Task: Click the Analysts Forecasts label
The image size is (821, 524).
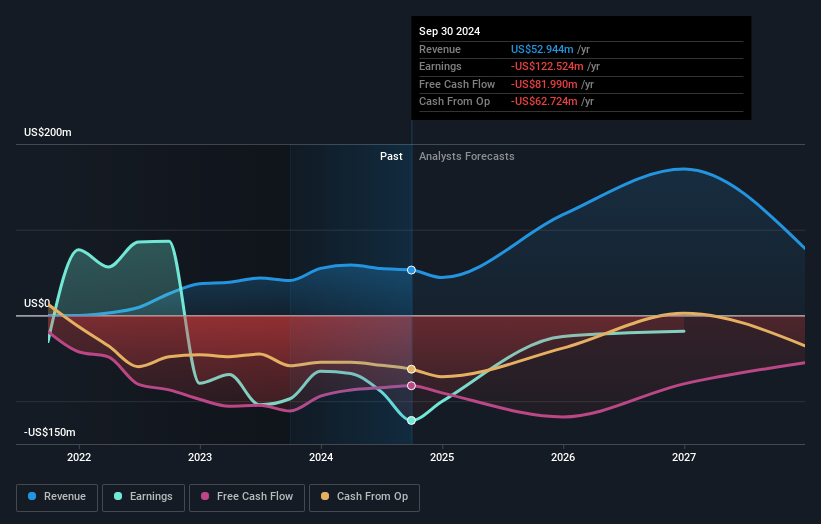Action: (467, 157)
